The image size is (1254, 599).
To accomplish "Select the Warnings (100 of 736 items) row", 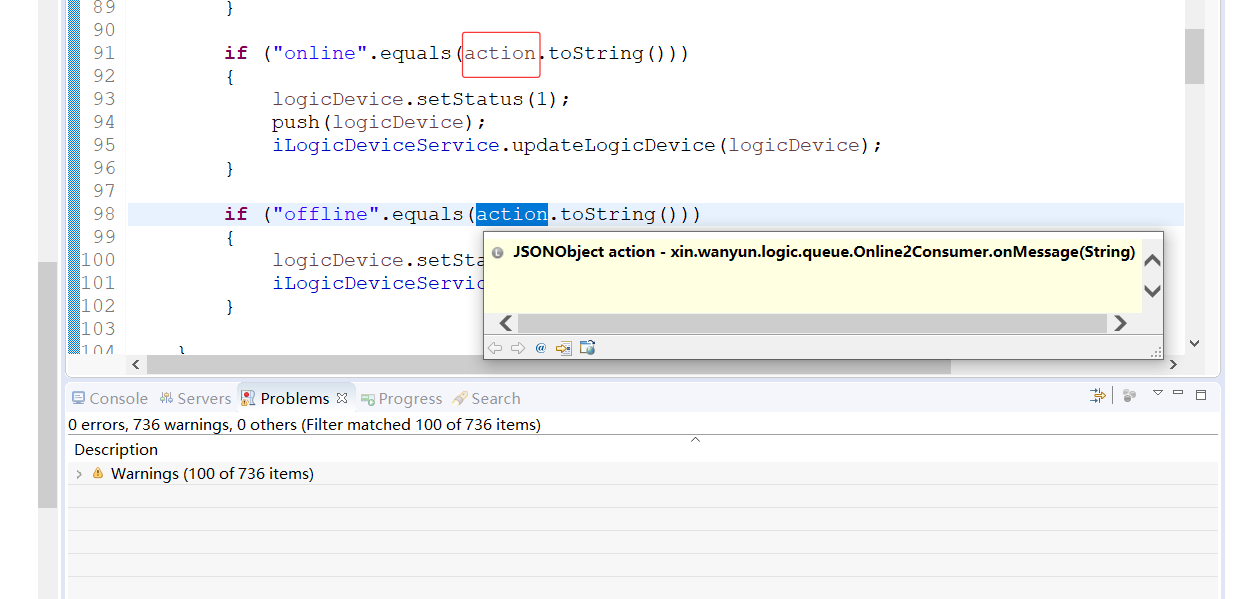I will (x=643, y=474).
